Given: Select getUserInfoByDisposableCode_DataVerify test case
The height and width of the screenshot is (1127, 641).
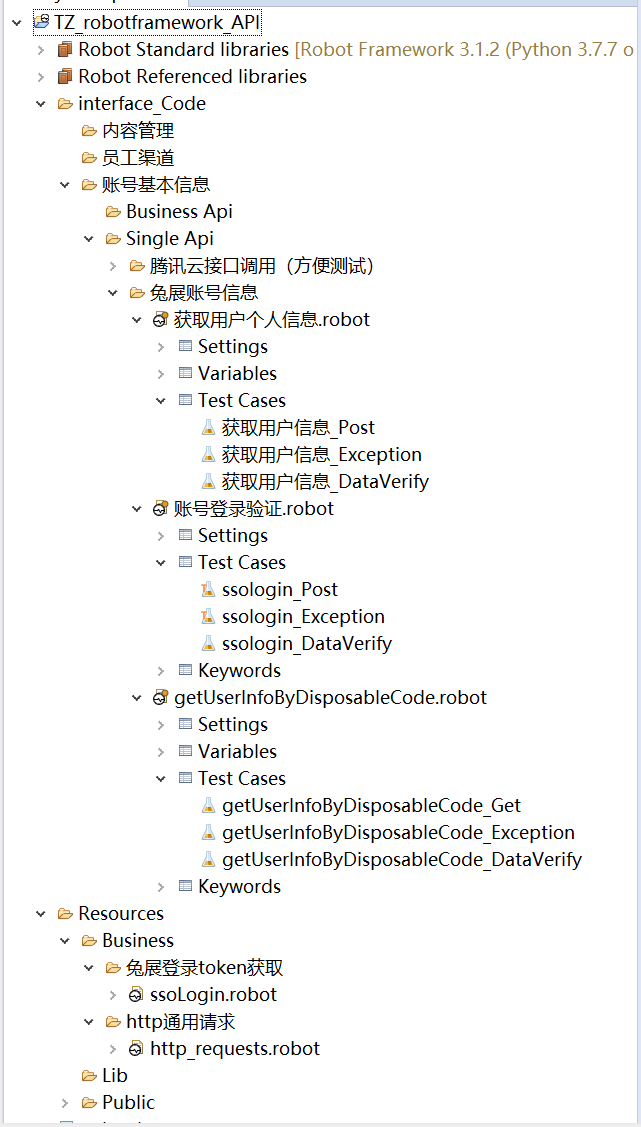Looking at the screenshot, I should coord(402,860).
